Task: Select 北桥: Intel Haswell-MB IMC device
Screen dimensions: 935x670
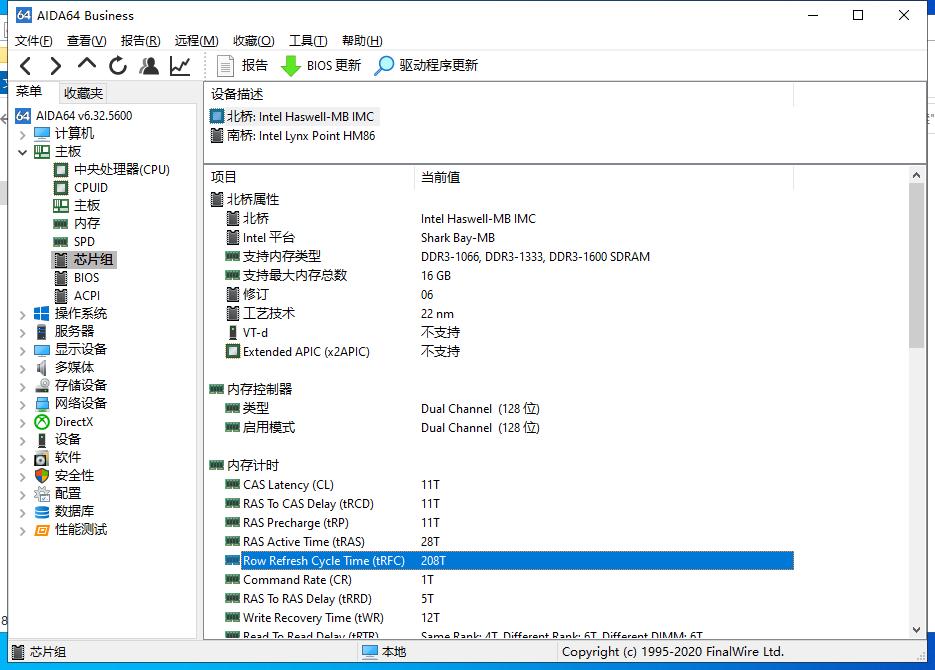Action: pyautogui.click(x=293, y=117)
